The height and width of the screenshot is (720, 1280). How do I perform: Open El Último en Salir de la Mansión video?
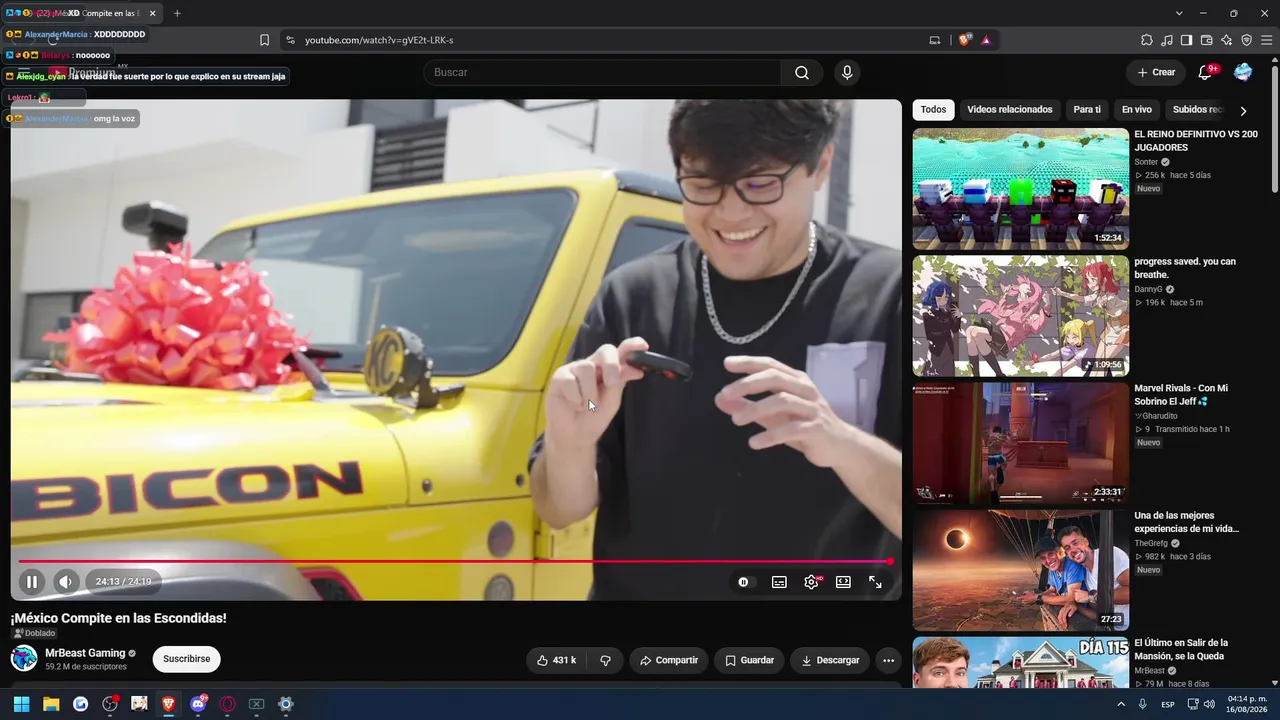(x=1021, y=663)
